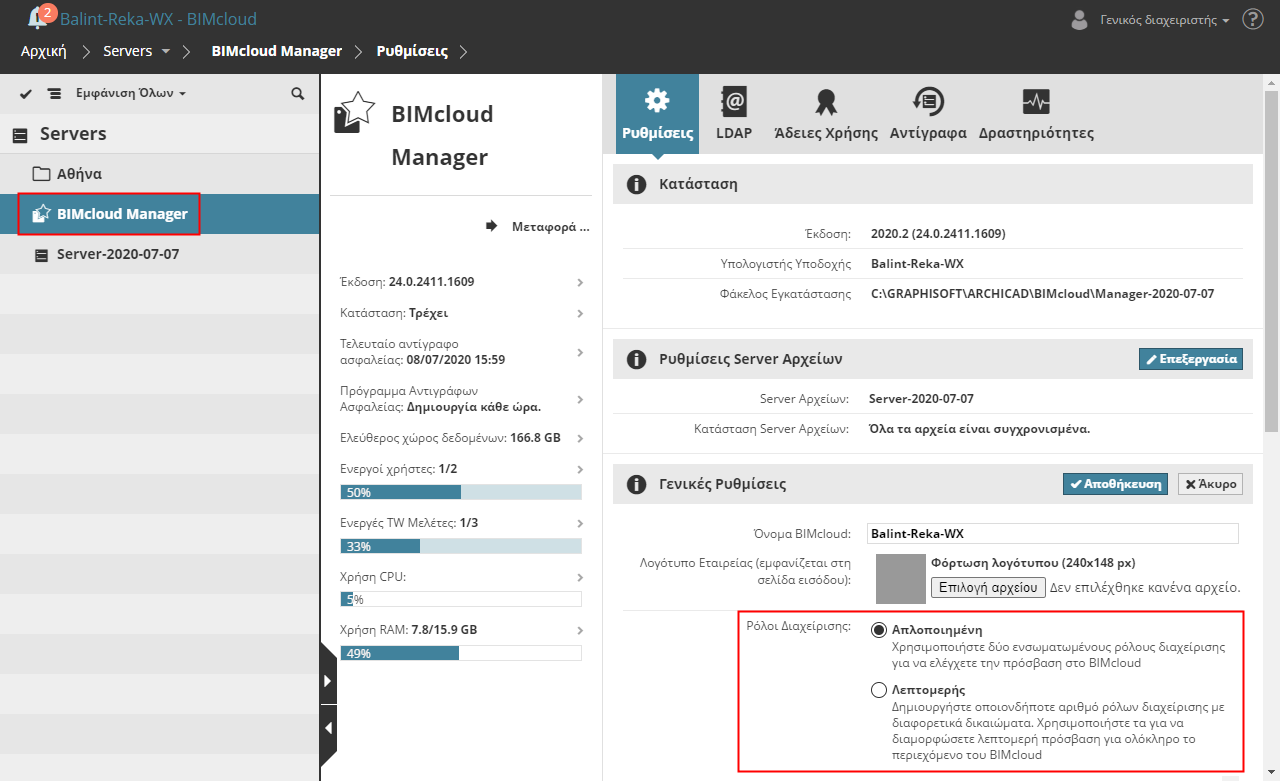Image resolution: width=1280 pixels, height=781 pixels.
Task: Switch to the Άδειες Χρήσης tab
Action: (x=826, y=114)
